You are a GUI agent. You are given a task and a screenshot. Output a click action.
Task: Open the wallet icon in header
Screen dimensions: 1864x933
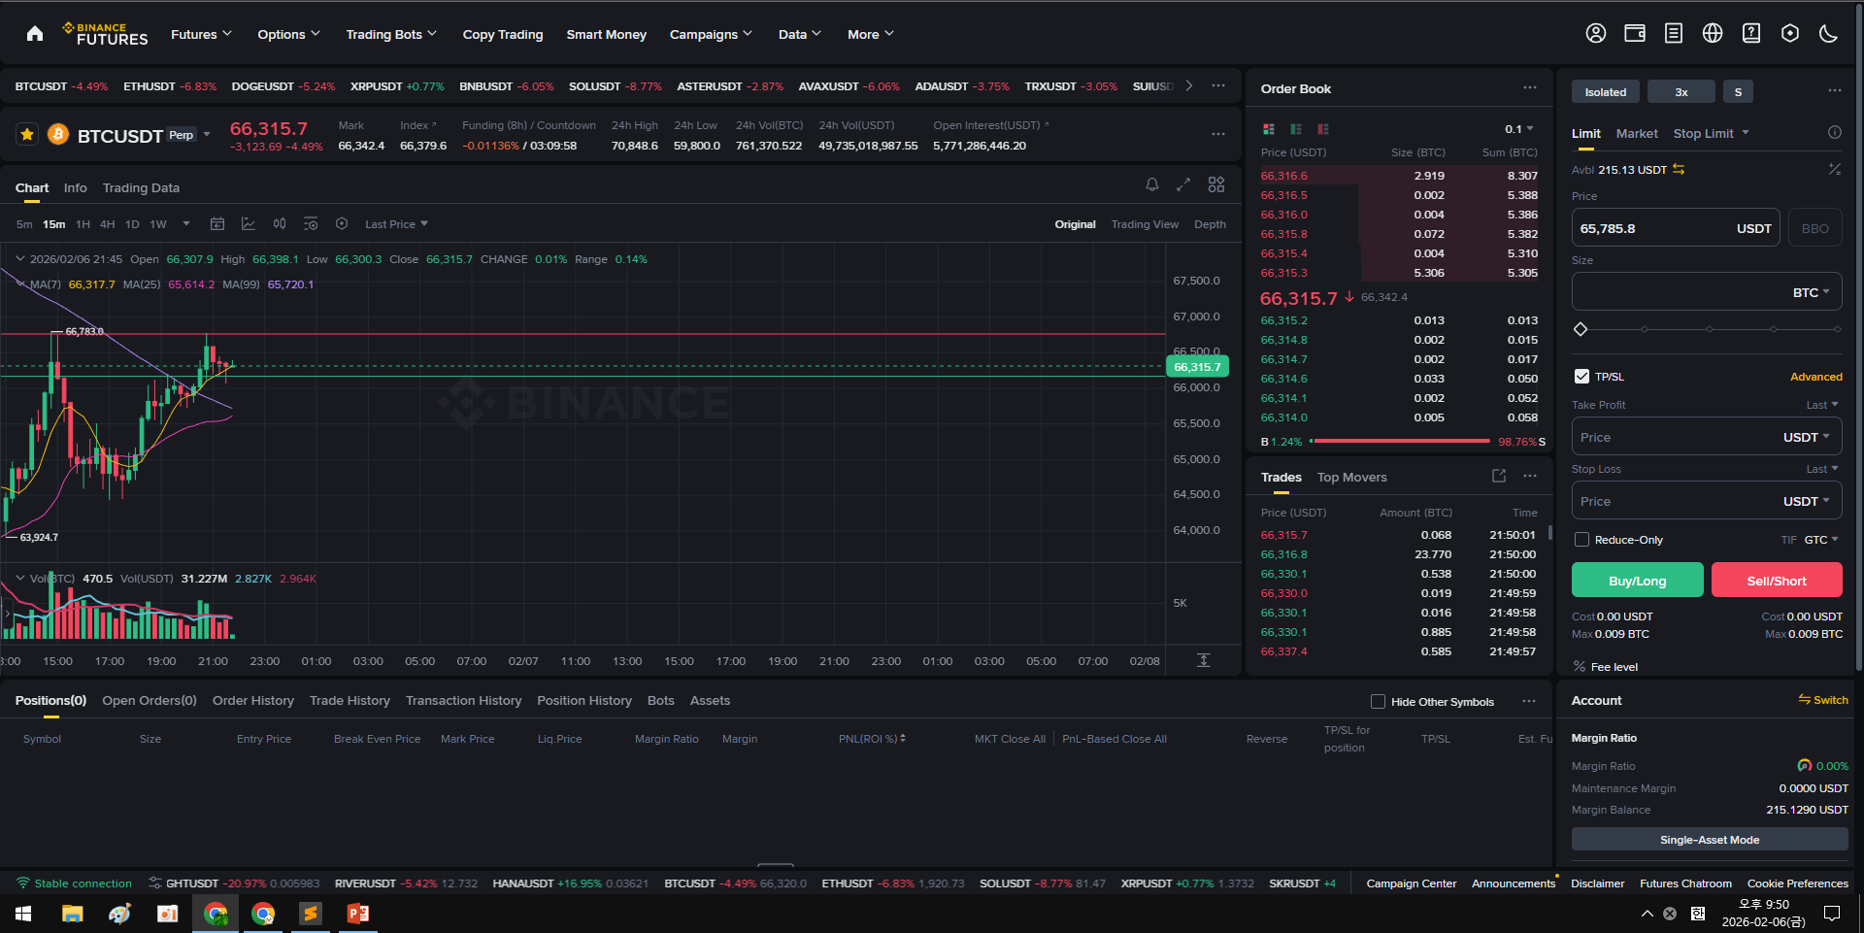click(x=1635, y=33)
